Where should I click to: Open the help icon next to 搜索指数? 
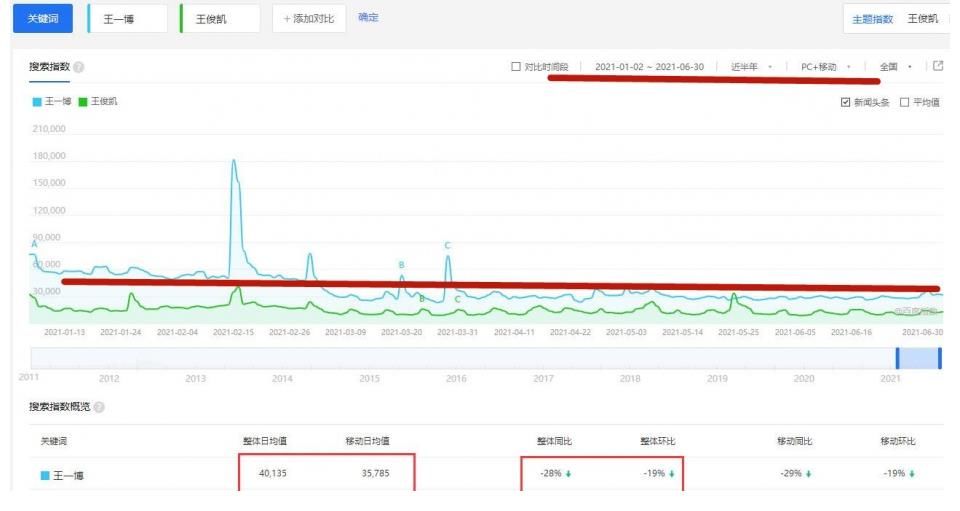coord(78,67)
